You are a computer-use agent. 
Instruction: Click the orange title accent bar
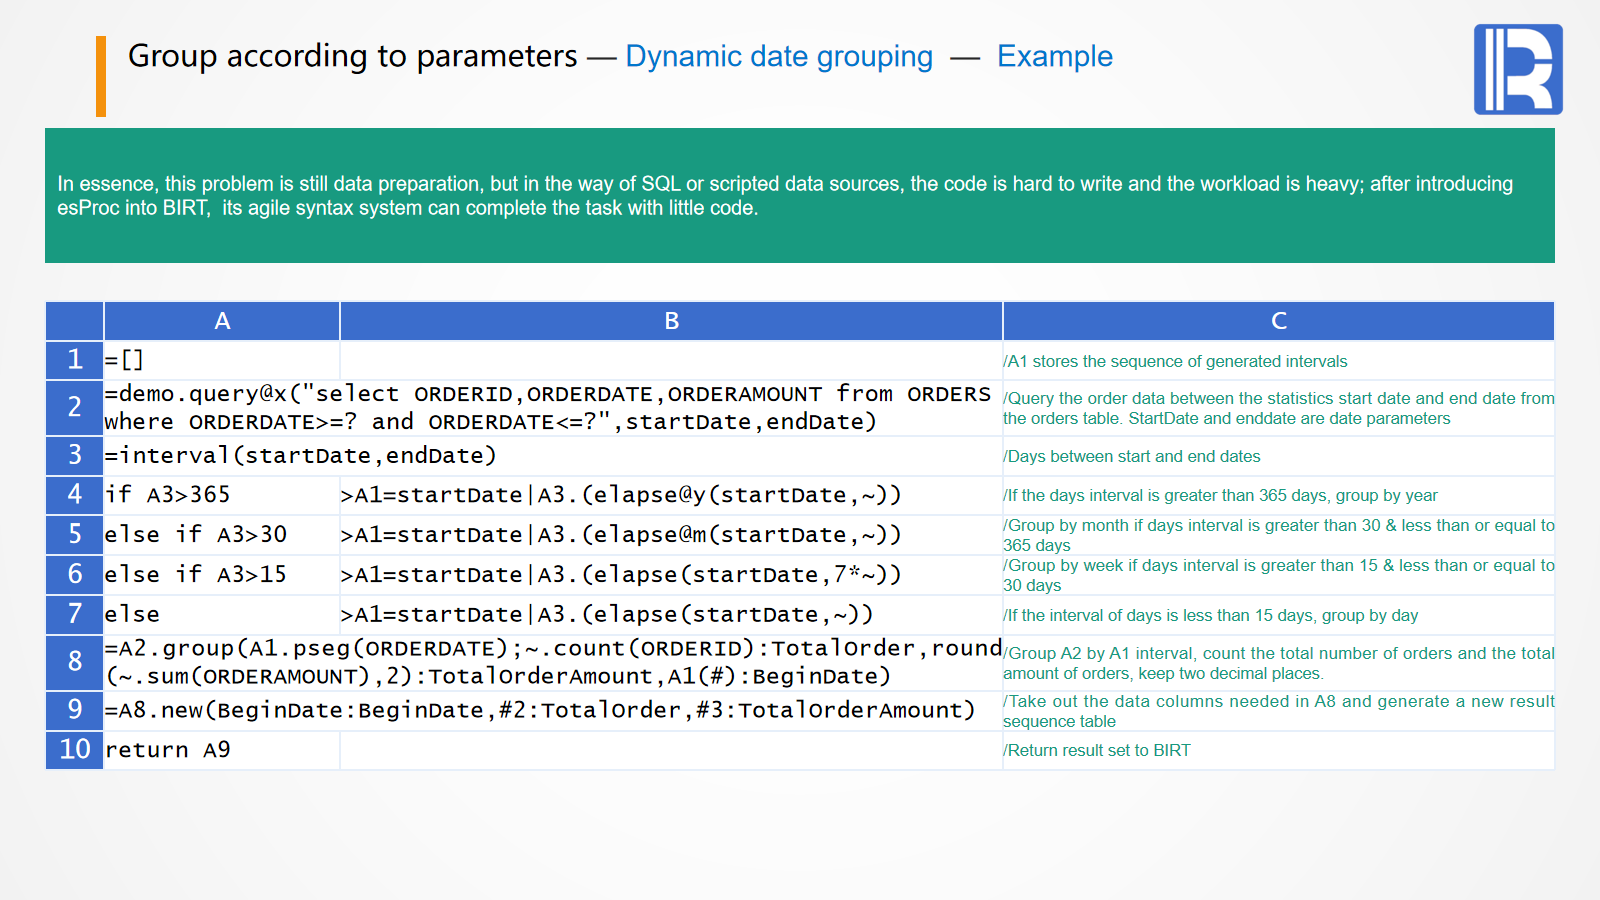pyautogui.click(x=101, y=76)
